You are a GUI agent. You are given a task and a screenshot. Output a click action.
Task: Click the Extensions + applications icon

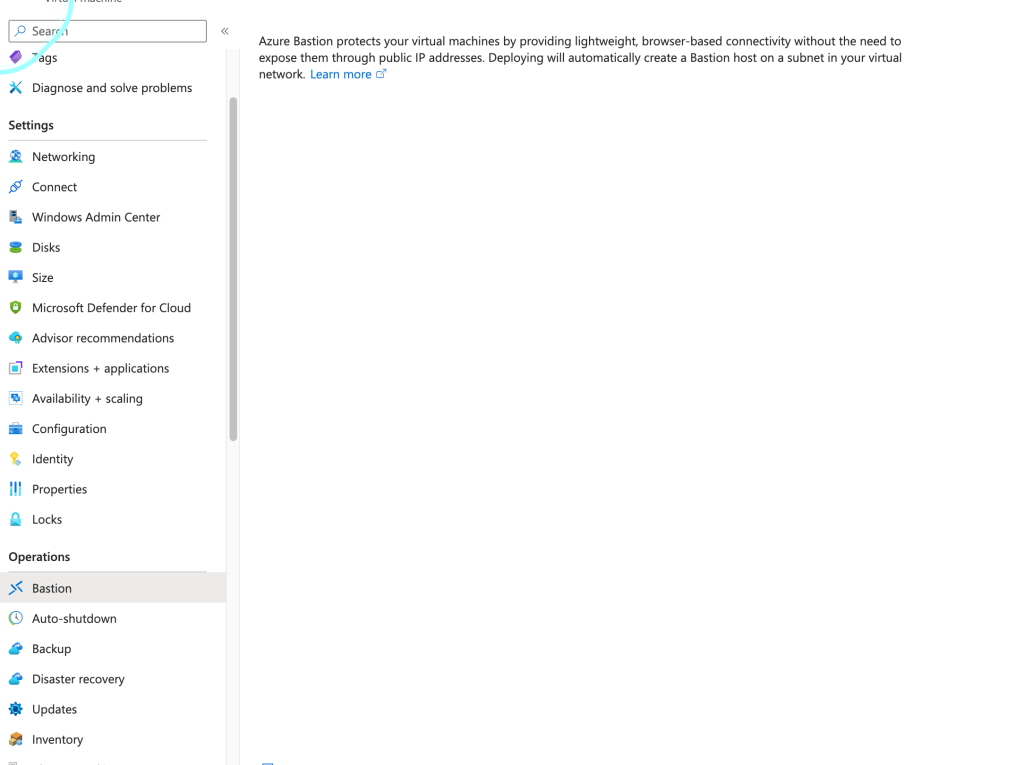click(x=16, y=368)
